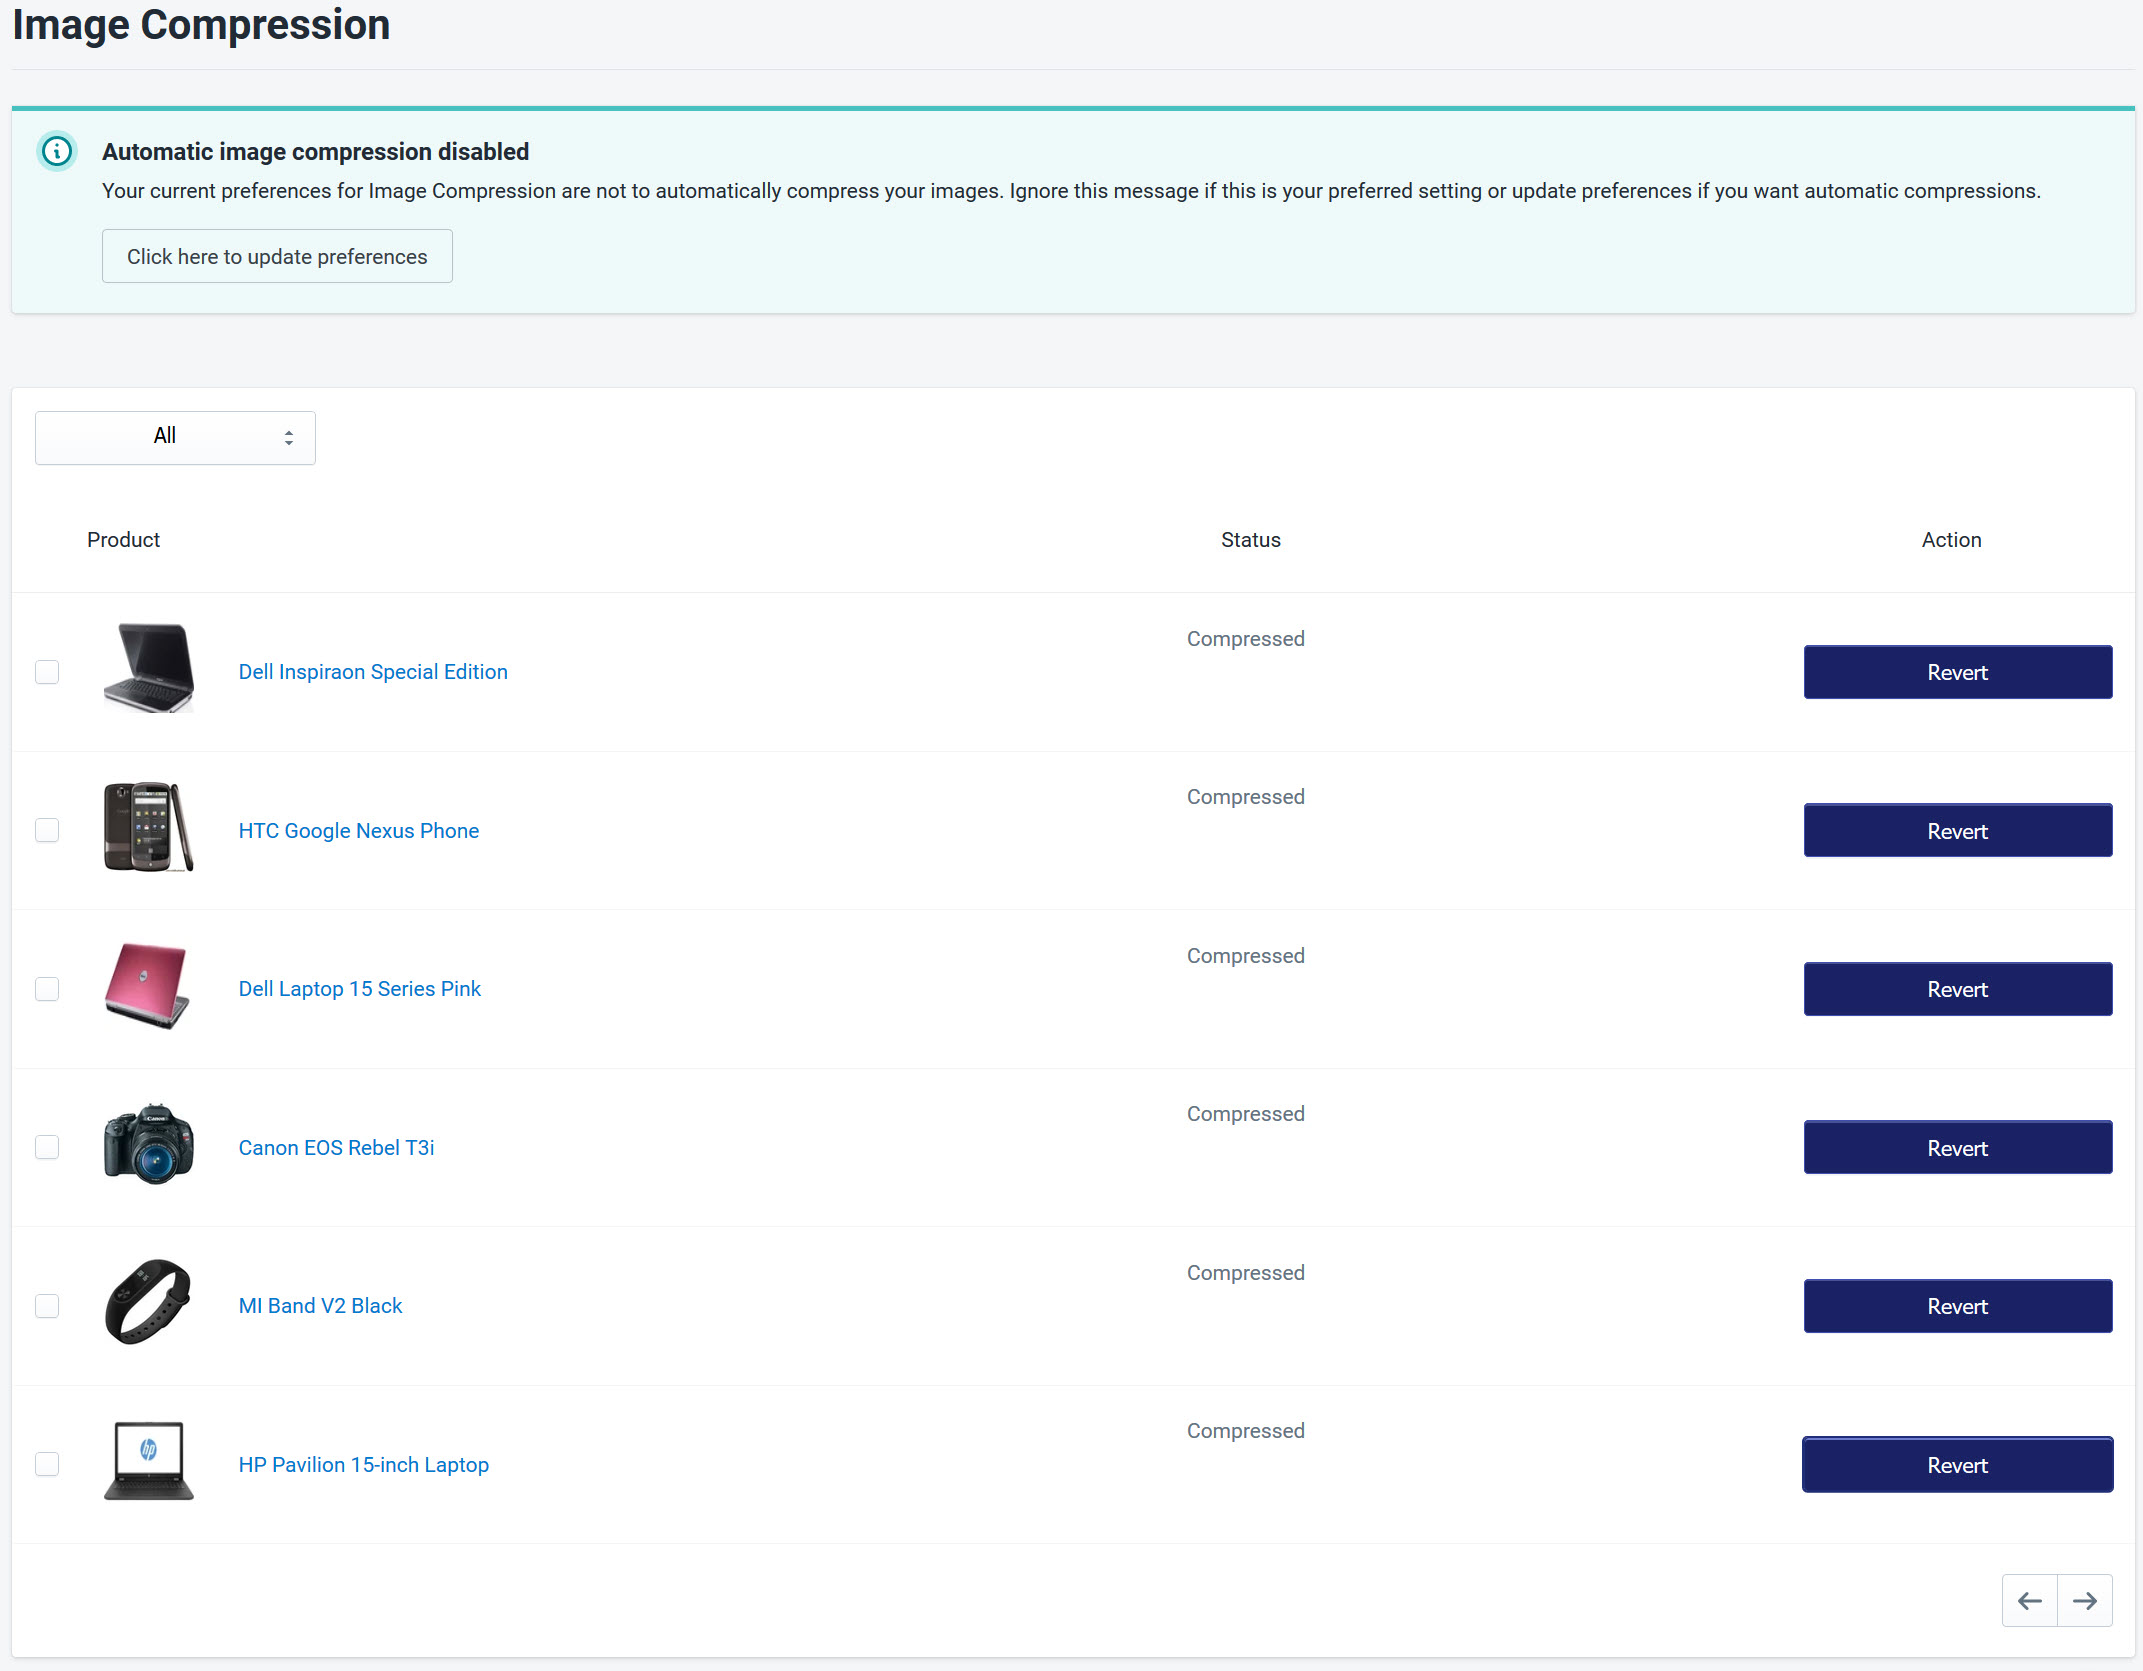
Task: Open the All products filter dropdown
Action: tap(174, 436)
